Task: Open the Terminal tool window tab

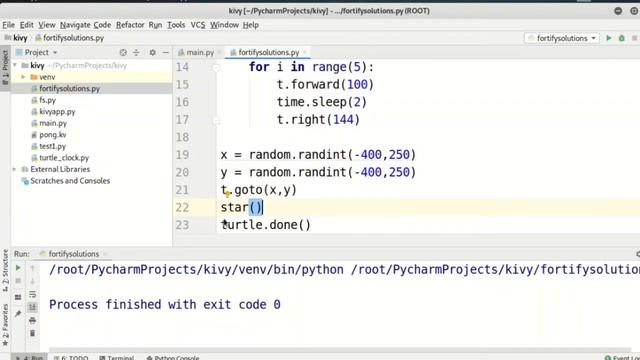Action: pyautogui.click(x=117, y=358)
